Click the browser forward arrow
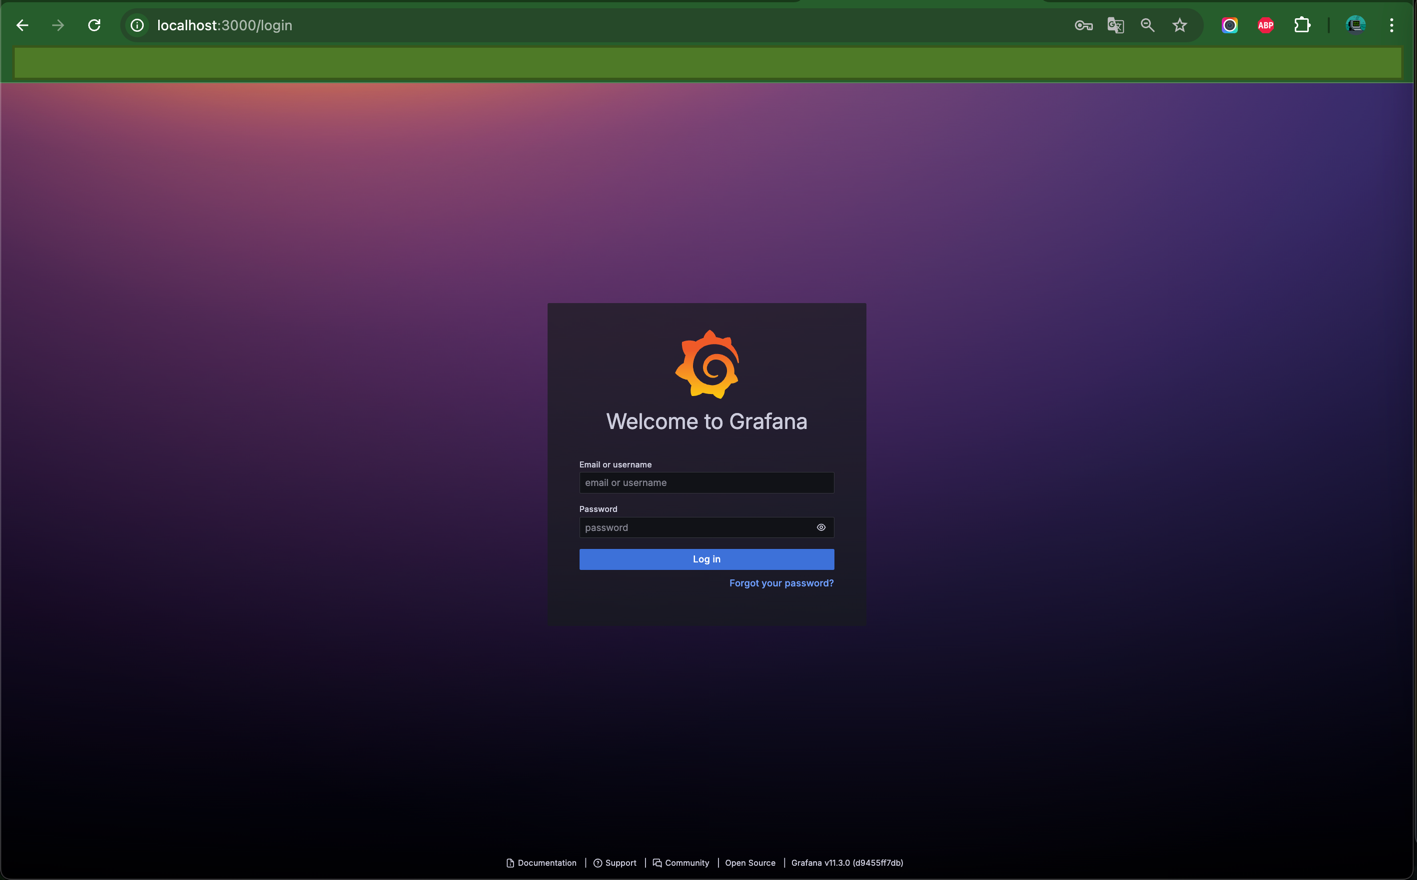Screen dimensions: 1417x880 coord(58,25)
